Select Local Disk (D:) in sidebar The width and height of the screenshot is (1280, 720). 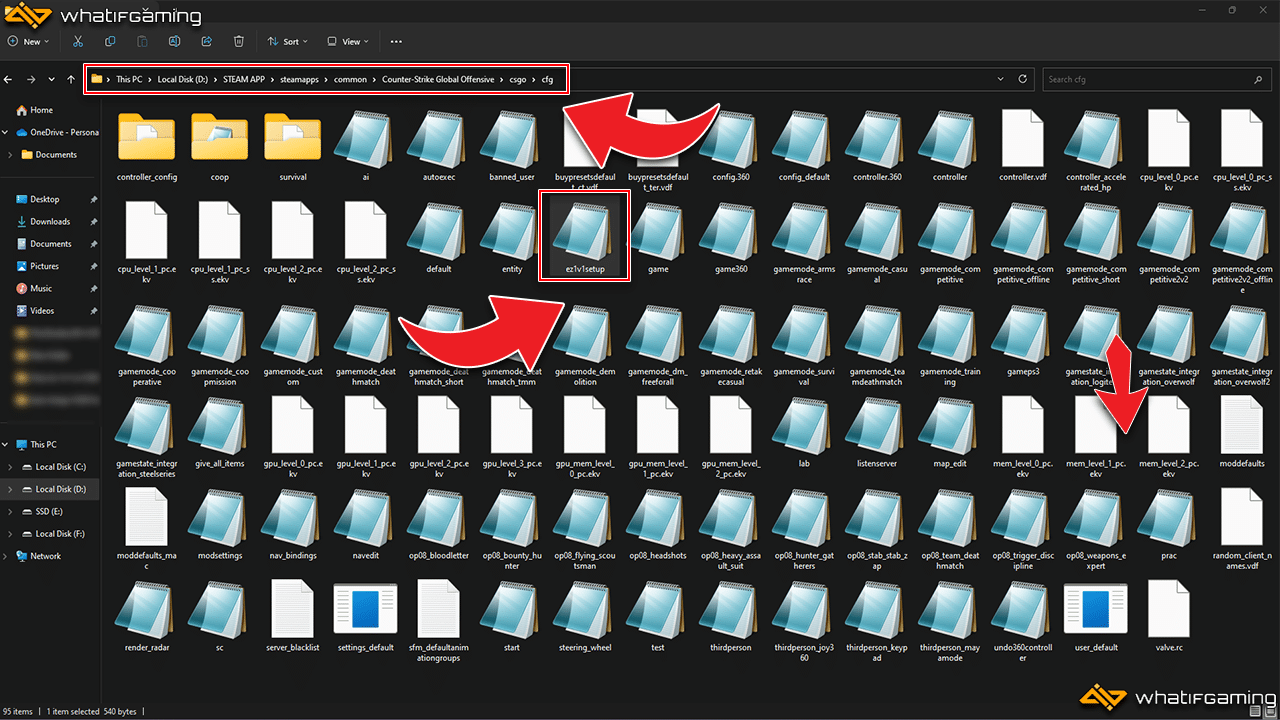50,489
